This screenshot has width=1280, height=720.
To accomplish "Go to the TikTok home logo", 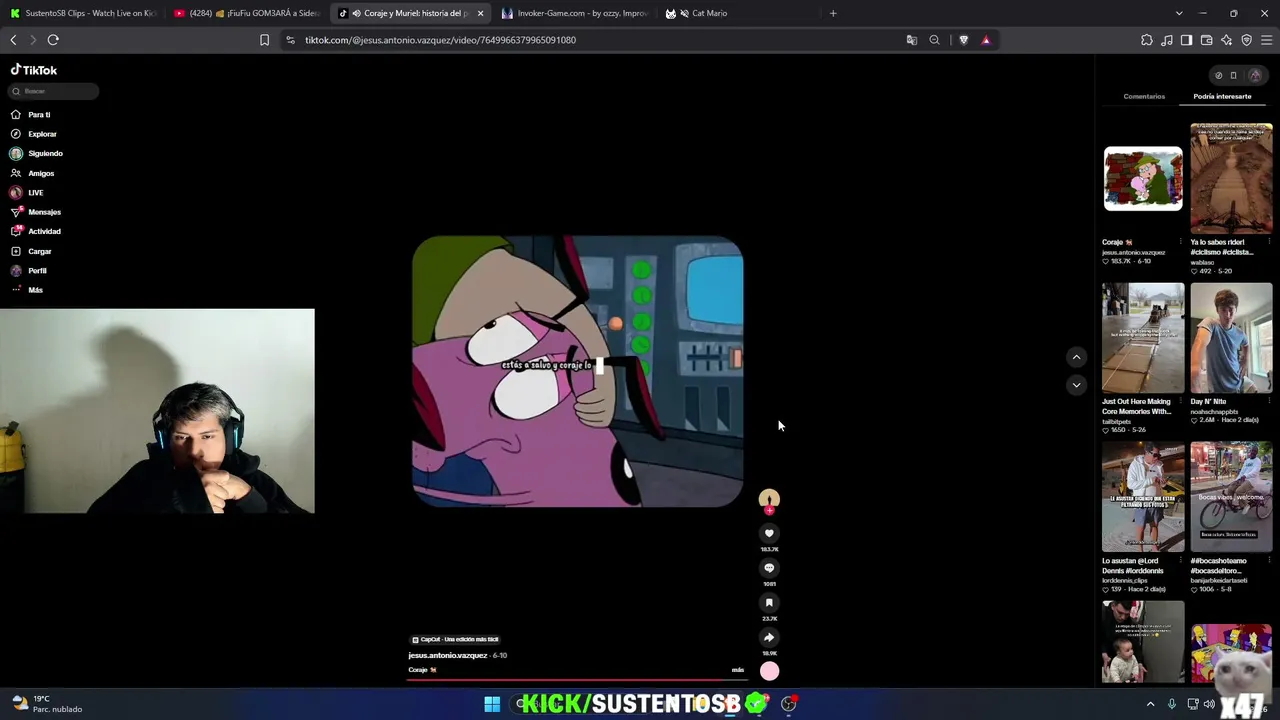I will click(34, 70).
